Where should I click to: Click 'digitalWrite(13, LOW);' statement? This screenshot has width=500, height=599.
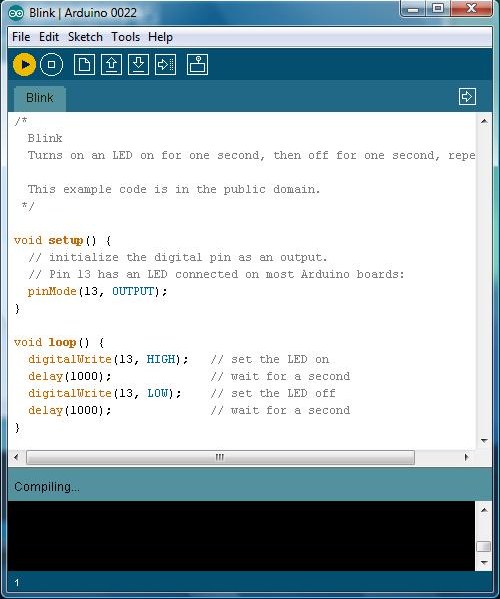click(105, 393)
